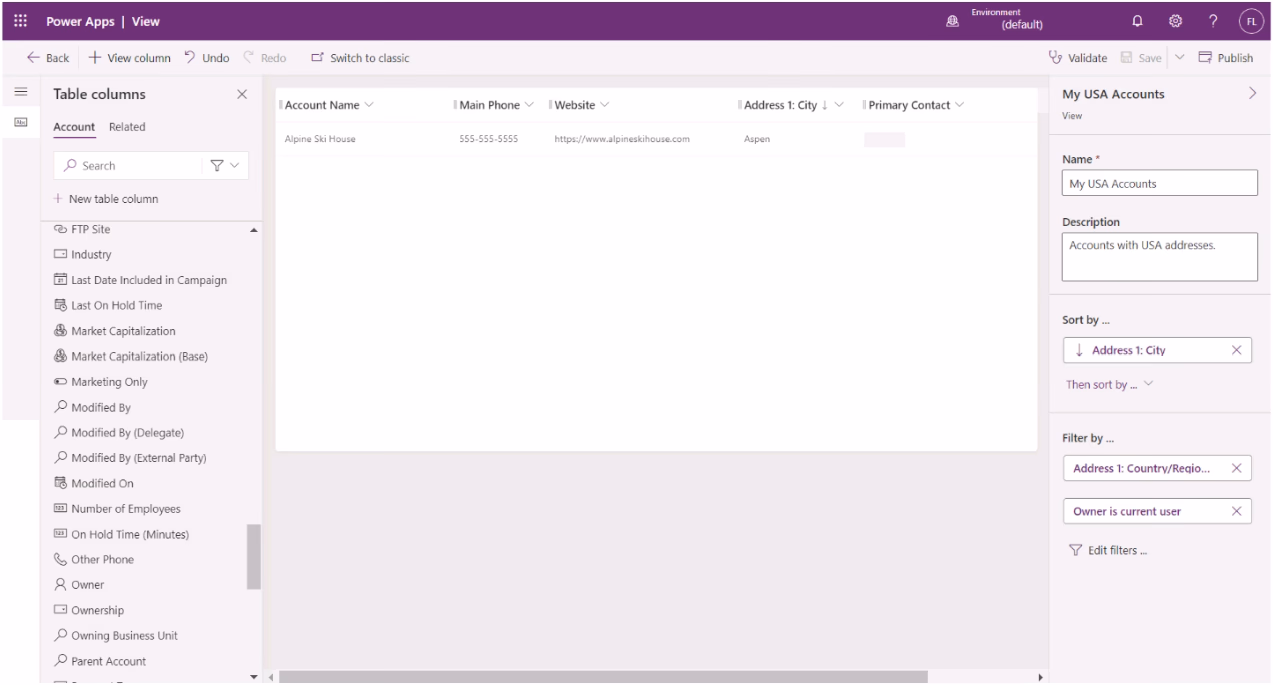Screen dimensions: 1273x685
Task: Click the table columns sidebar icon
Action: pos(20,122)
